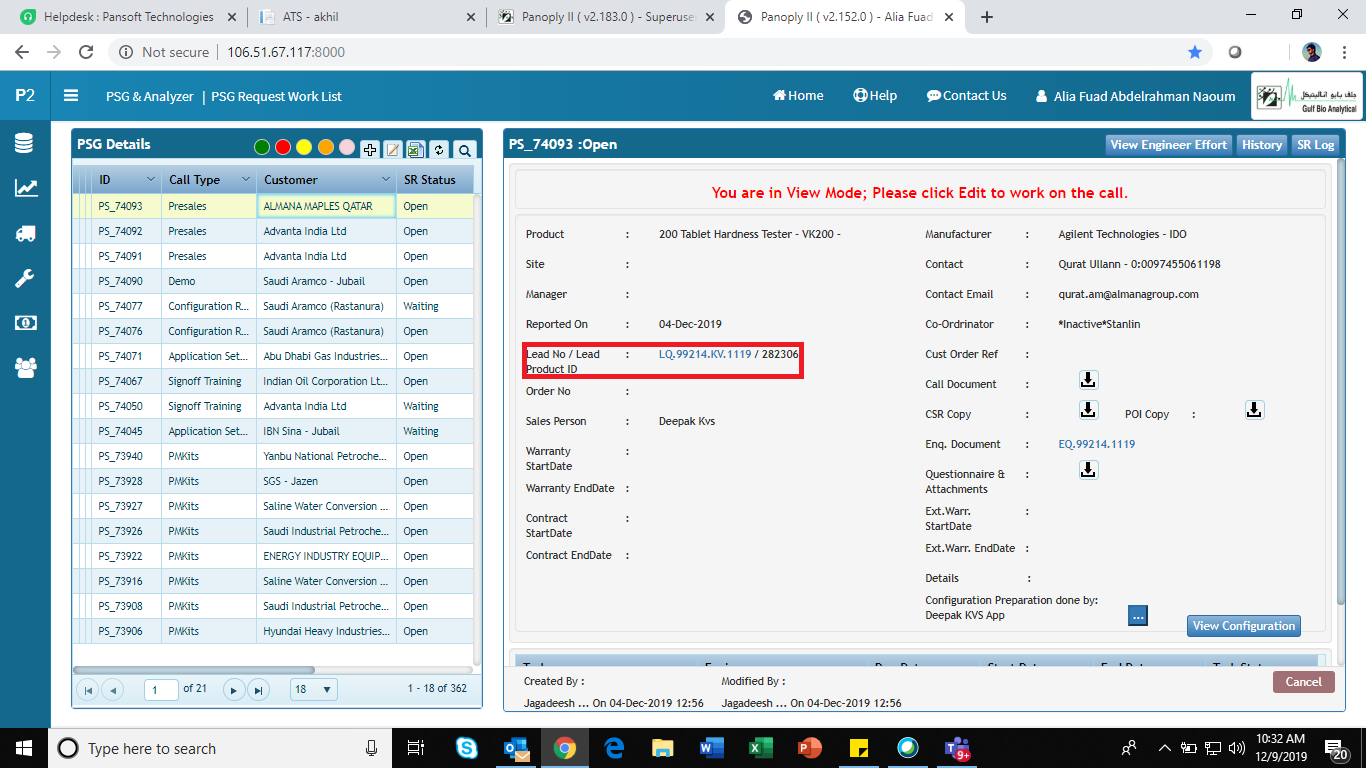This screenshot has width=1366, height=768.
Task: Click the hamburger menu icon
Action: (71, 96)
